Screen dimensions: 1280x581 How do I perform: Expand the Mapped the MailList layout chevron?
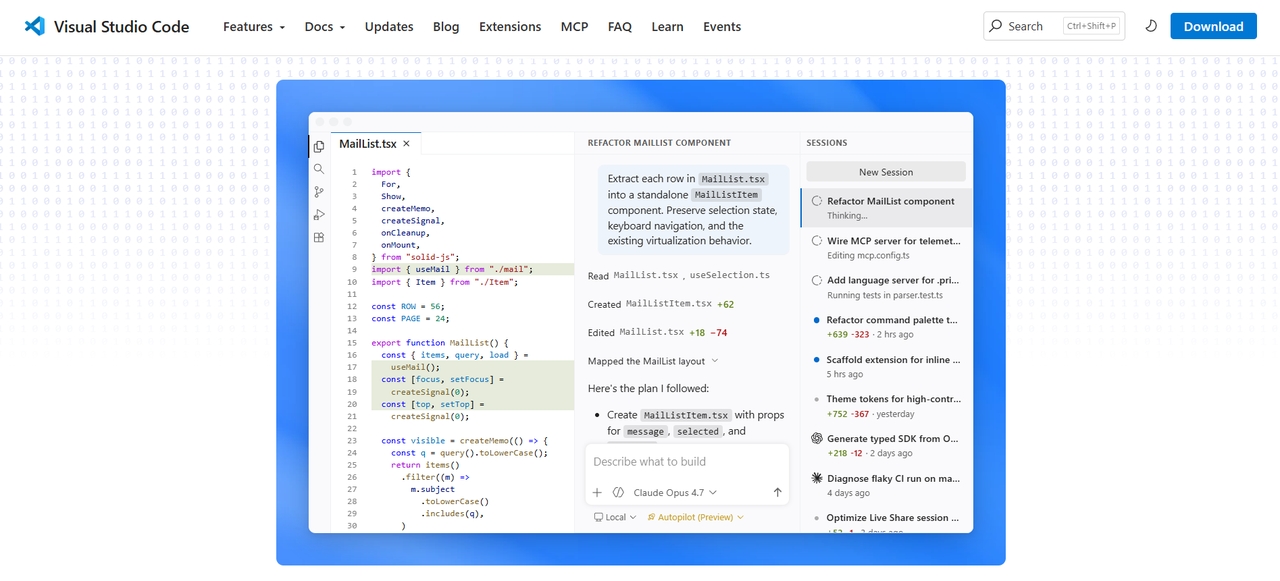[715, 361]
